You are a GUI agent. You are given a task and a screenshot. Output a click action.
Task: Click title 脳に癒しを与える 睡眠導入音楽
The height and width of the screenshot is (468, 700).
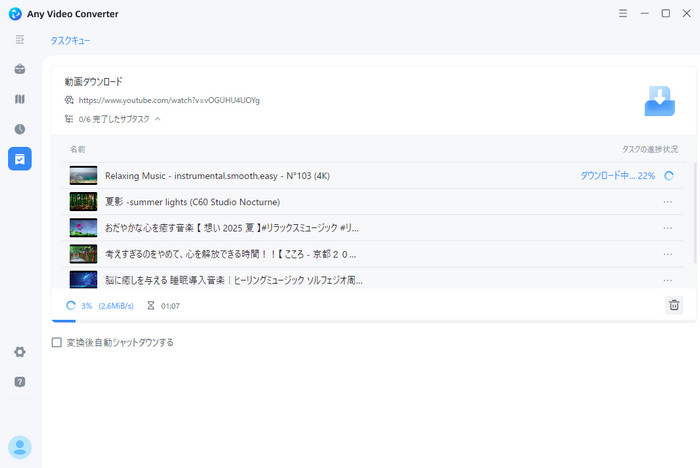(233, 280)
